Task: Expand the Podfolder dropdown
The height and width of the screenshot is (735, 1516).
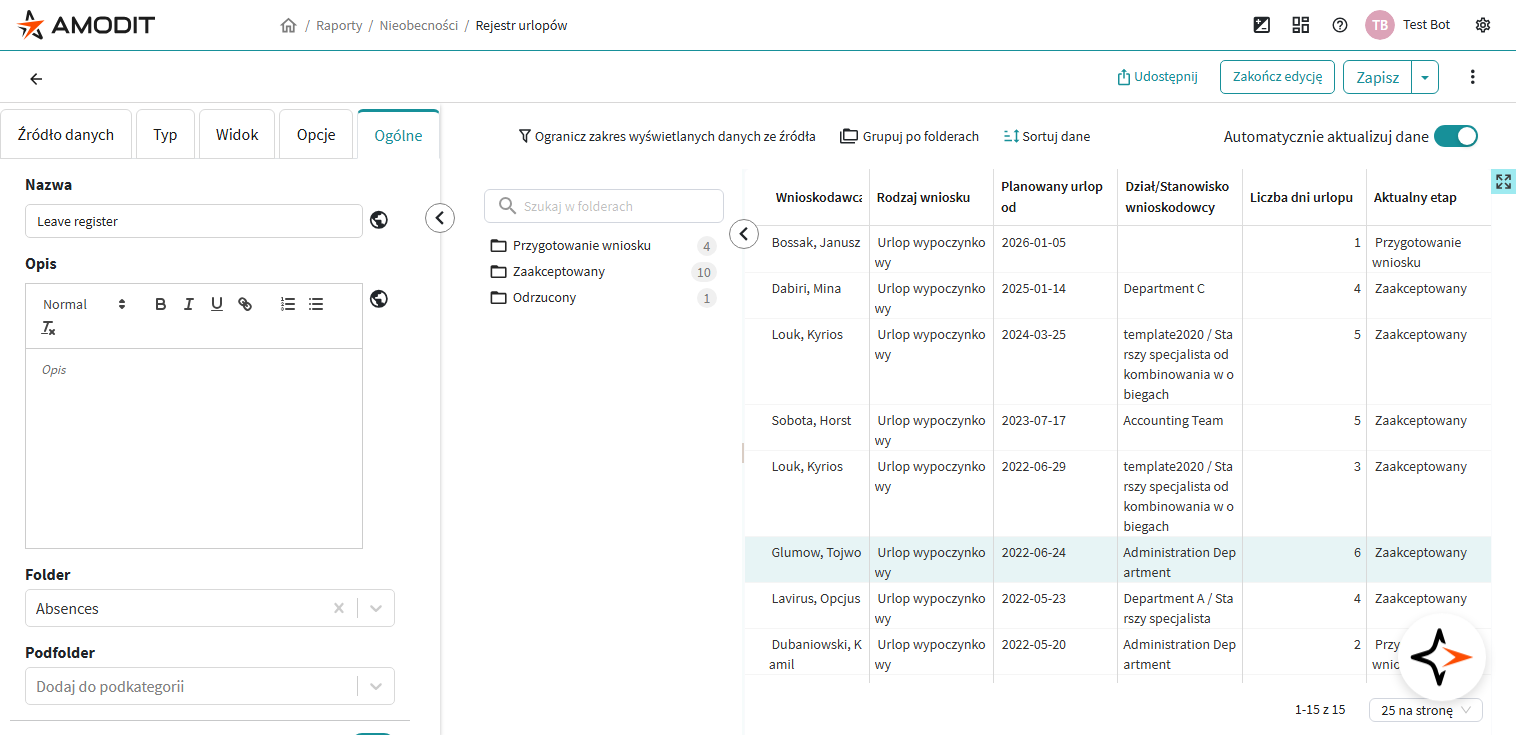Action: tap(376, 687)
